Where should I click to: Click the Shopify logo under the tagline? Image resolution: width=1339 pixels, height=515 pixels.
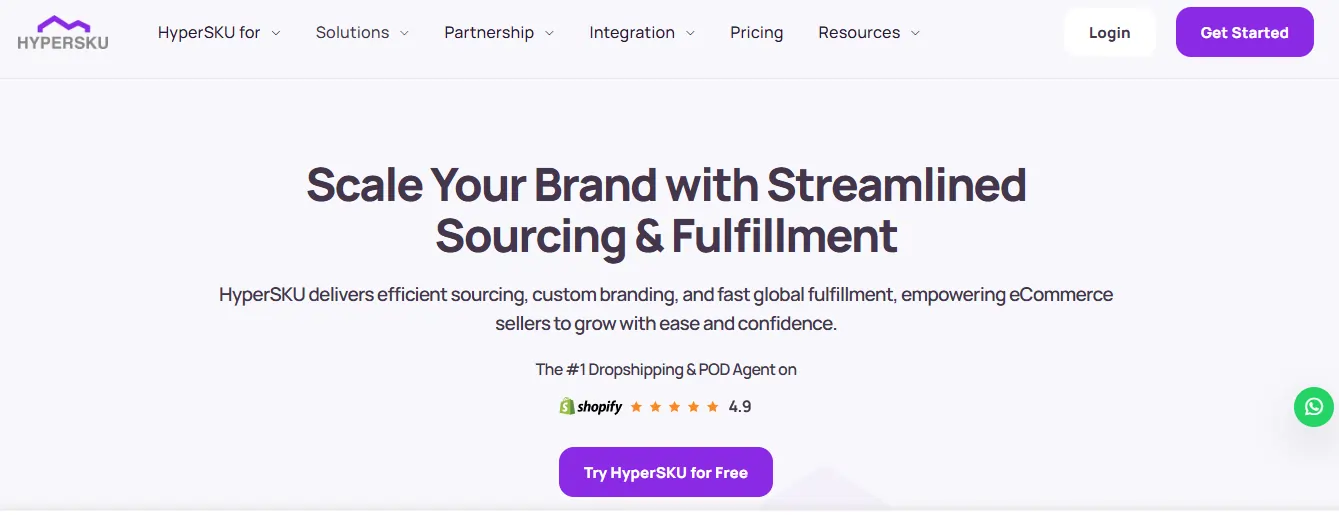(x=591, y=407)
